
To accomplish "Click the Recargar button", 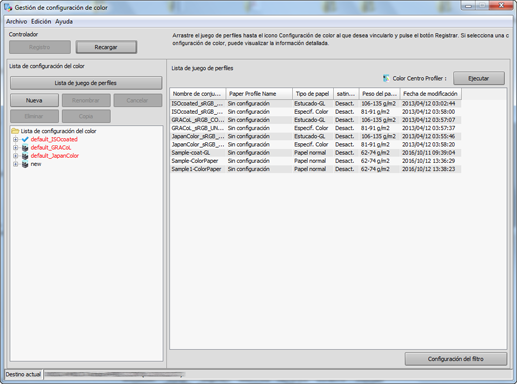I will coord(106,47).
